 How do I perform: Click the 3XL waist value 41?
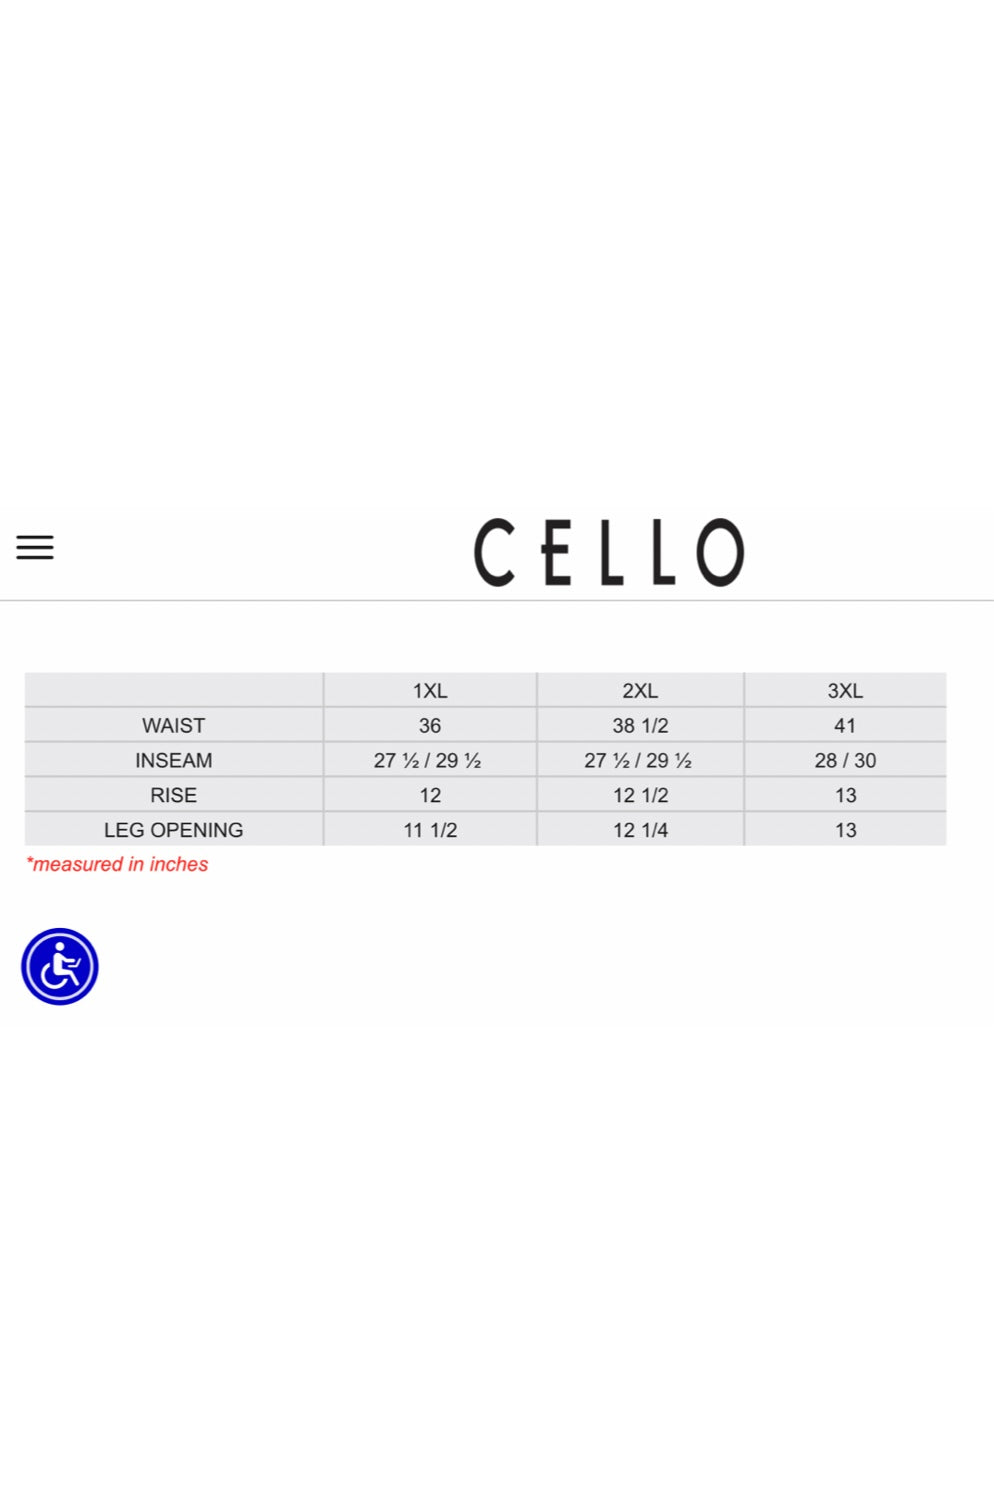tap(845, 726)
